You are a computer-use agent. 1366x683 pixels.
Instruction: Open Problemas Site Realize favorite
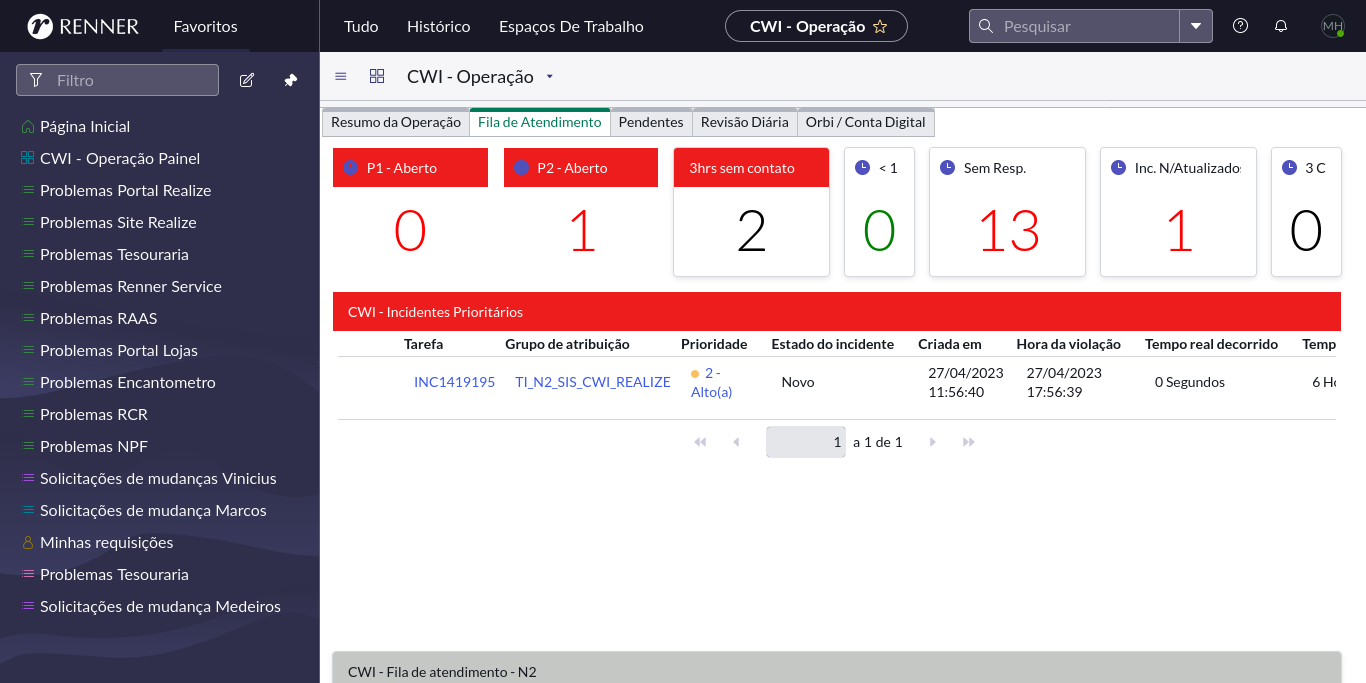tap(118, 222)
